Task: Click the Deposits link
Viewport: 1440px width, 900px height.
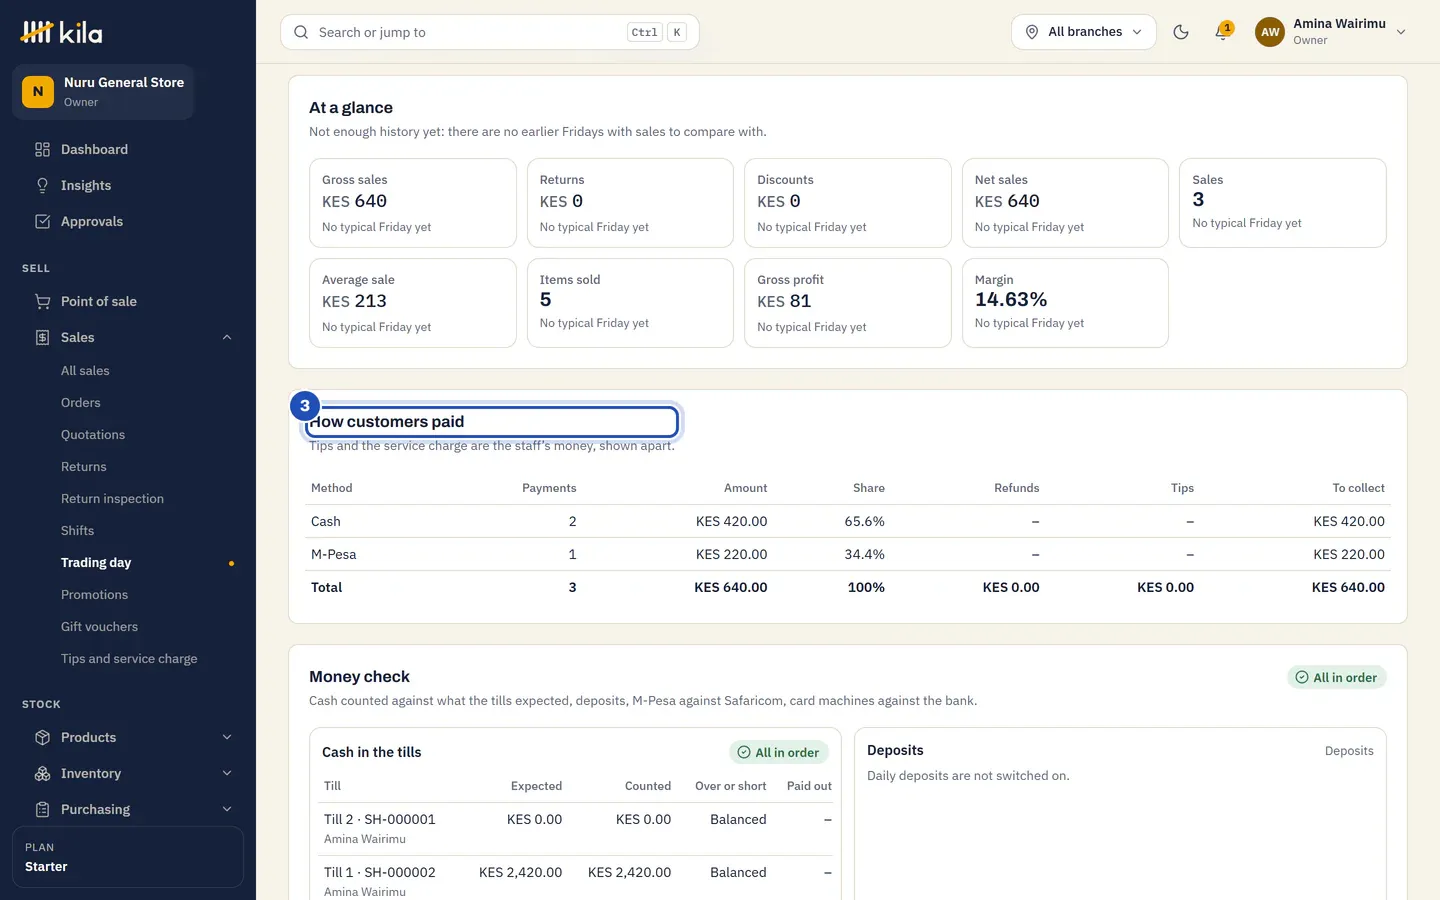Action: tap(1349, 751)
